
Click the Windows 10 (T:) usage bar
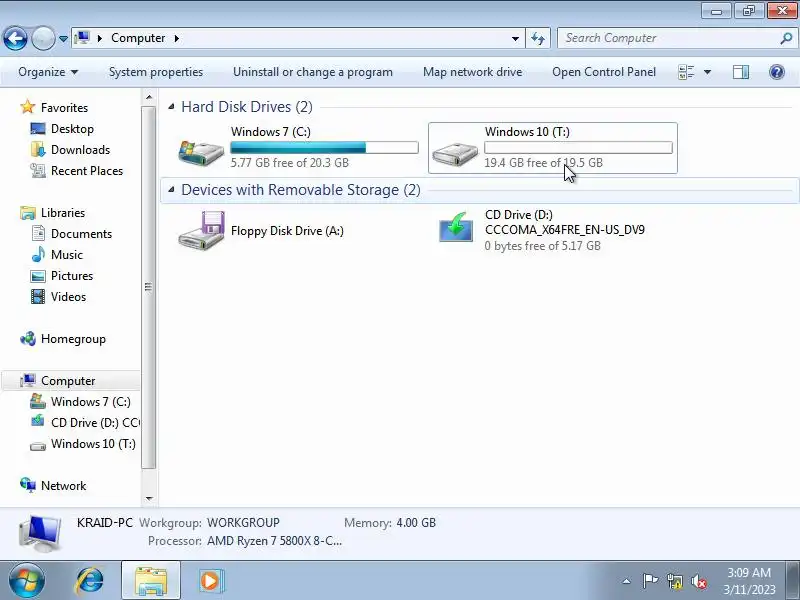[578, 147]
